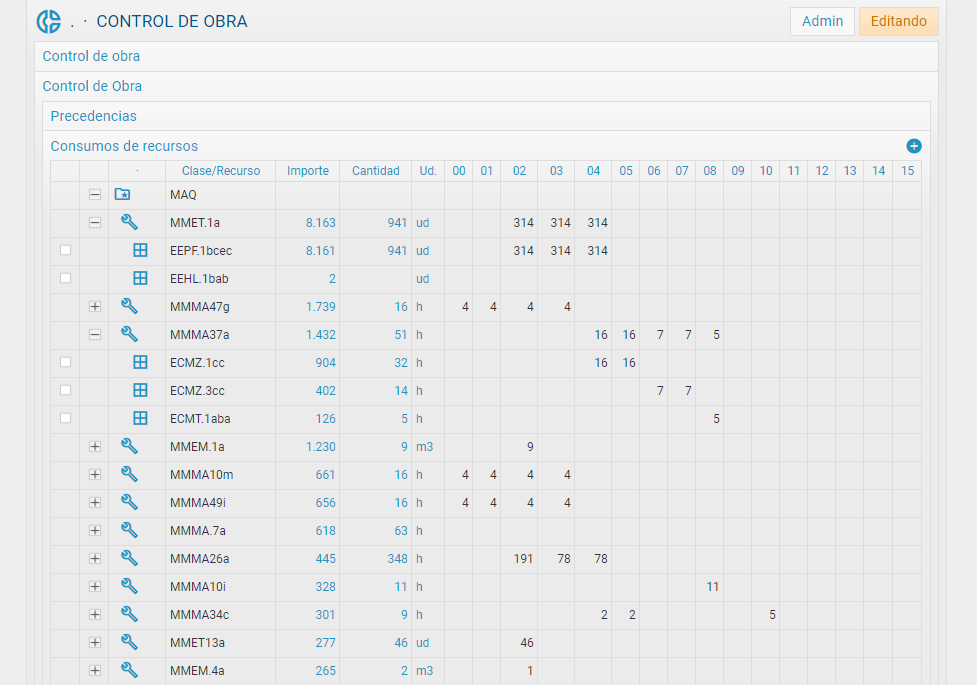The height and width of the screenshot is (685, 977).
Task: Click the grid icon beside ECMT.1aba
Action: click(x=140, y=418)
